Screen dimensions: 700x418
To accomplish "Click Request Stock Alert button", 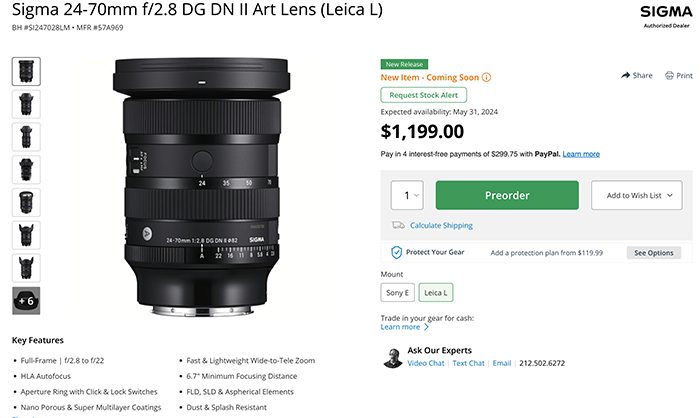I will coord(424,95).
